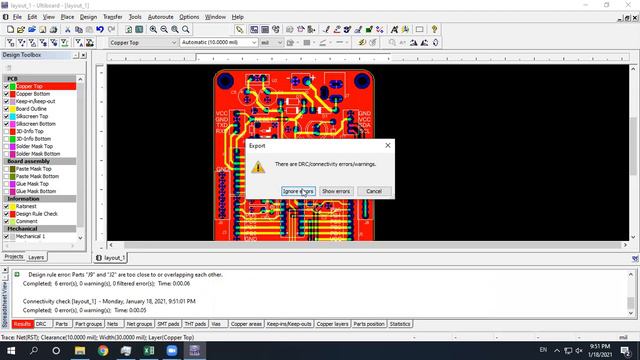Click the yellow Board Outline color swatch
Screen dimensions: 640x360
[x=13, y=109]
